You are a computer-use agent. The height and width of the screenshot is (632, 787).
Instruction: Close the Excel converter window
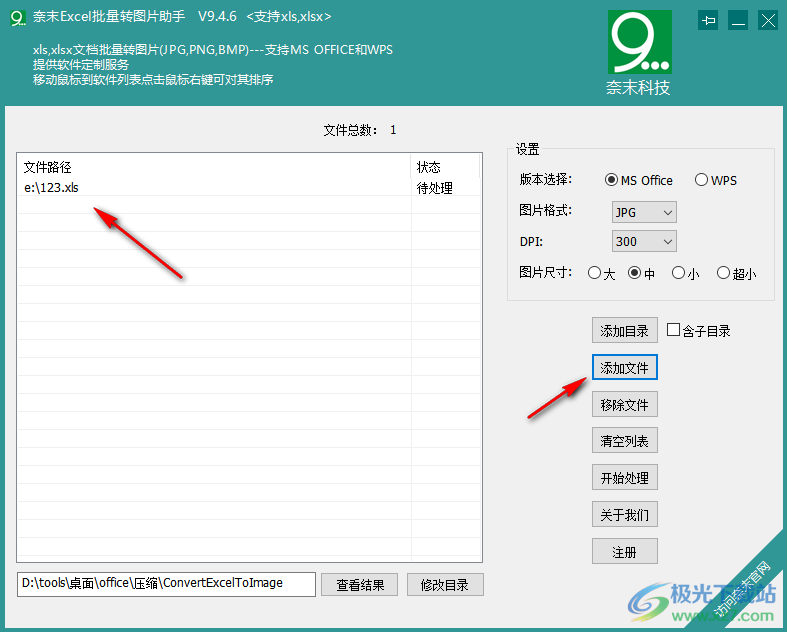point(768,21)
